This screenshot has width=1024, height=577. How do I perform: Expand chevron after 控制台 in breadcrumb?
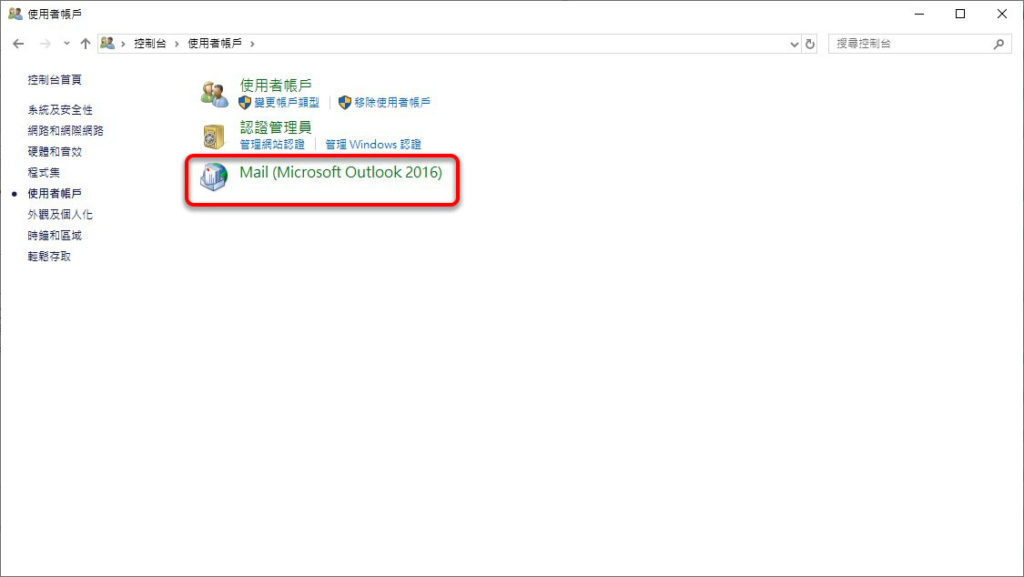[176, 44]
